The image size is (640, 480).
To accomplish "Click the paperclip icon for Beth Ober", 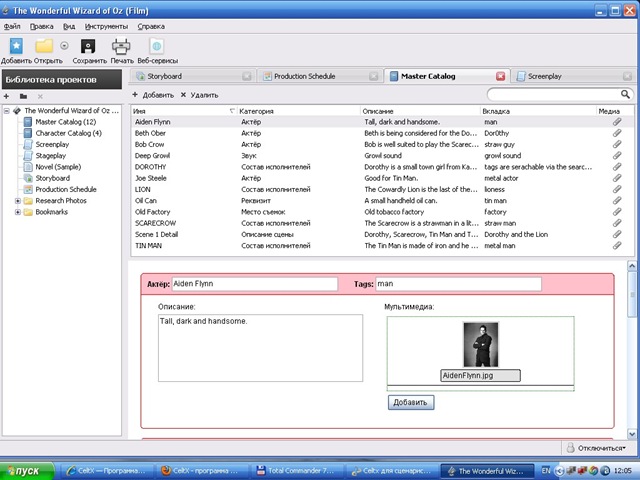I will (x=617, y=132).
